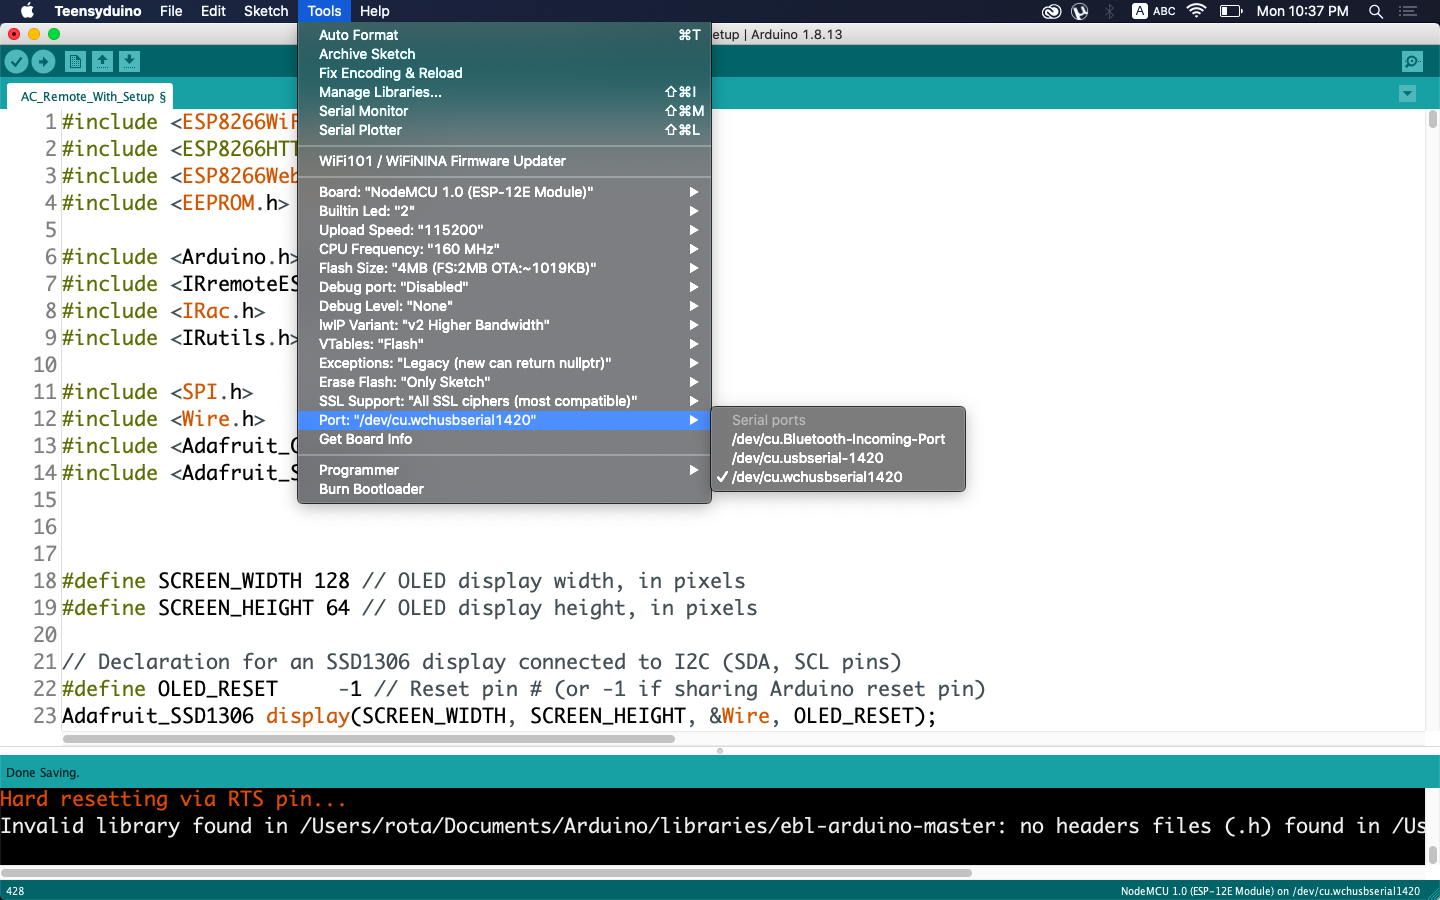
Task: Expand the SSL Support submenu
Action: [504, 401]
